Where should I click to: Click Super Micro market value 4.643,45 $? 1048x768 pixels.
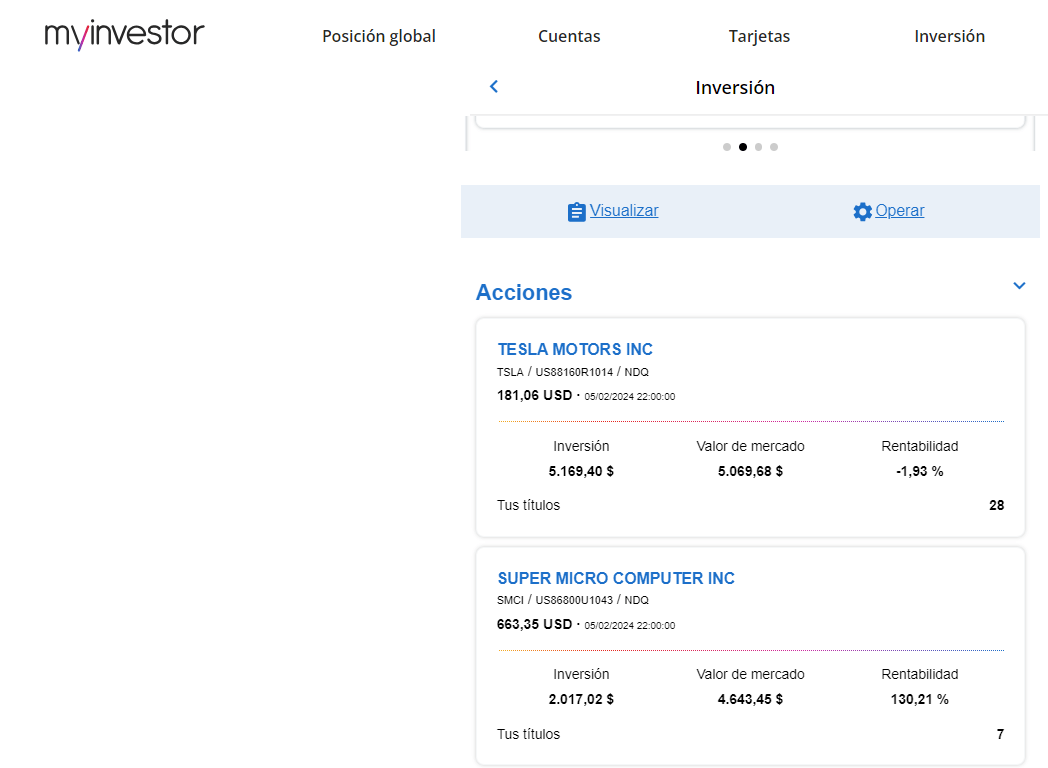point(750,699)
